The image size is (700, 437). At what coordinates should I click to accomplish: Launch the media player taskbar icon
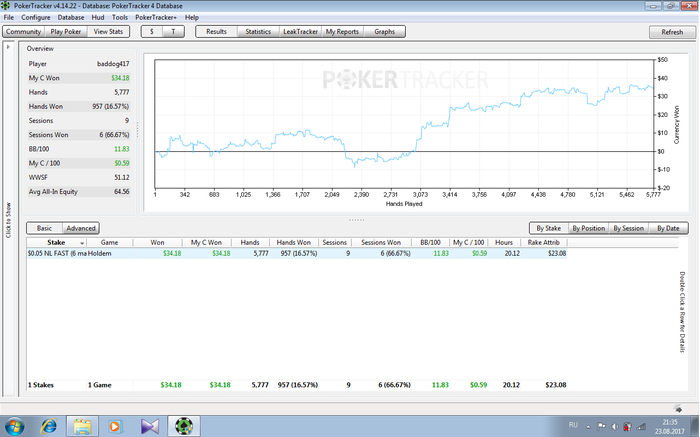click(x=116, y=426)
